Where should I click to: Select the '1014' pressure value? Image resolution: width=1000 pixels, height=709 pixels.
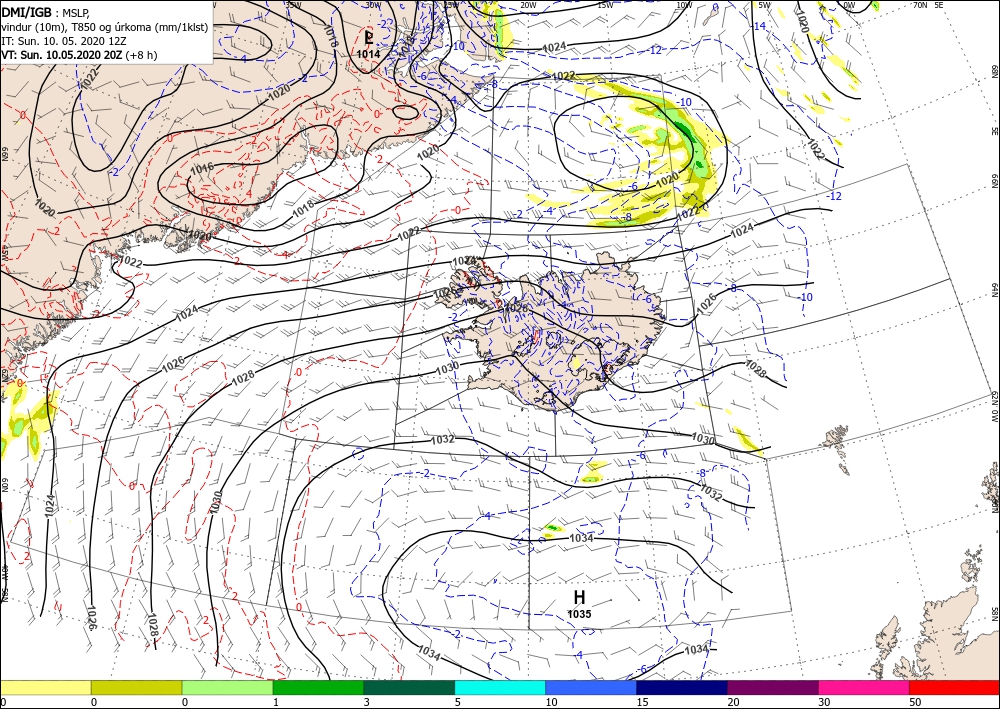click(x=368, y=54)
